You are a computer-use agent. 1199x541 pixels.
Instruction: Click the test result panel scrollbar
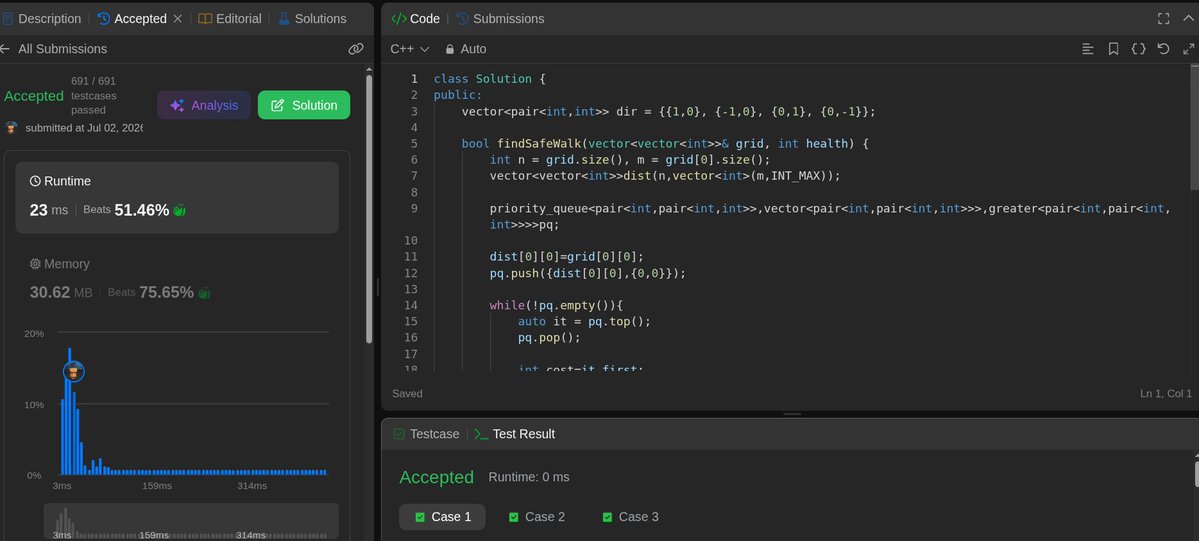coord(1195,473)
